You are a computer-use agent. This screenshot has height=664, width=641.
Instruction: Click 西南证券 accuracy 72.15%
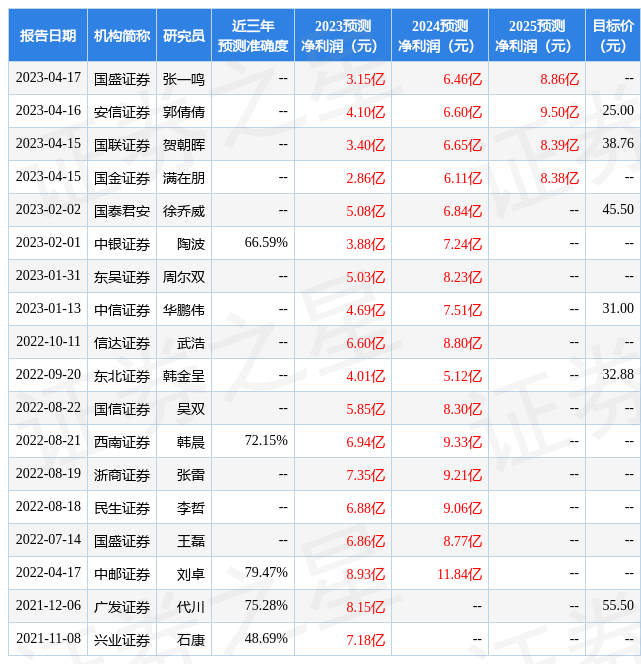coord(266,441)
